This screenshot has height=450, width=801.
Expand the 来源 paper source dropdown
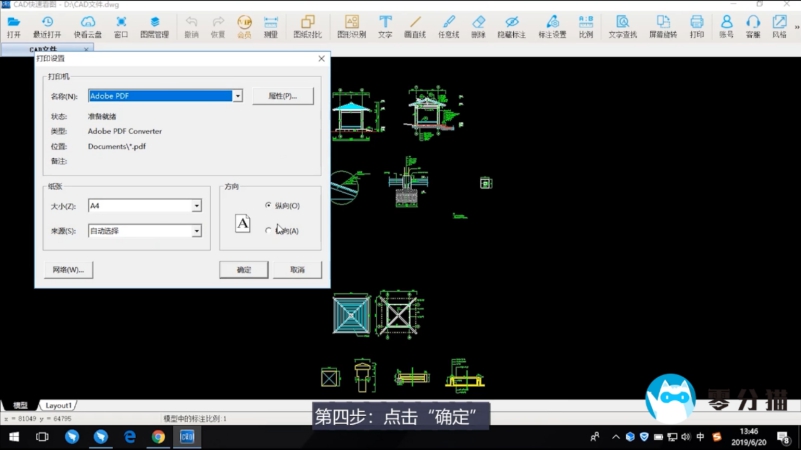coord(196,231)
